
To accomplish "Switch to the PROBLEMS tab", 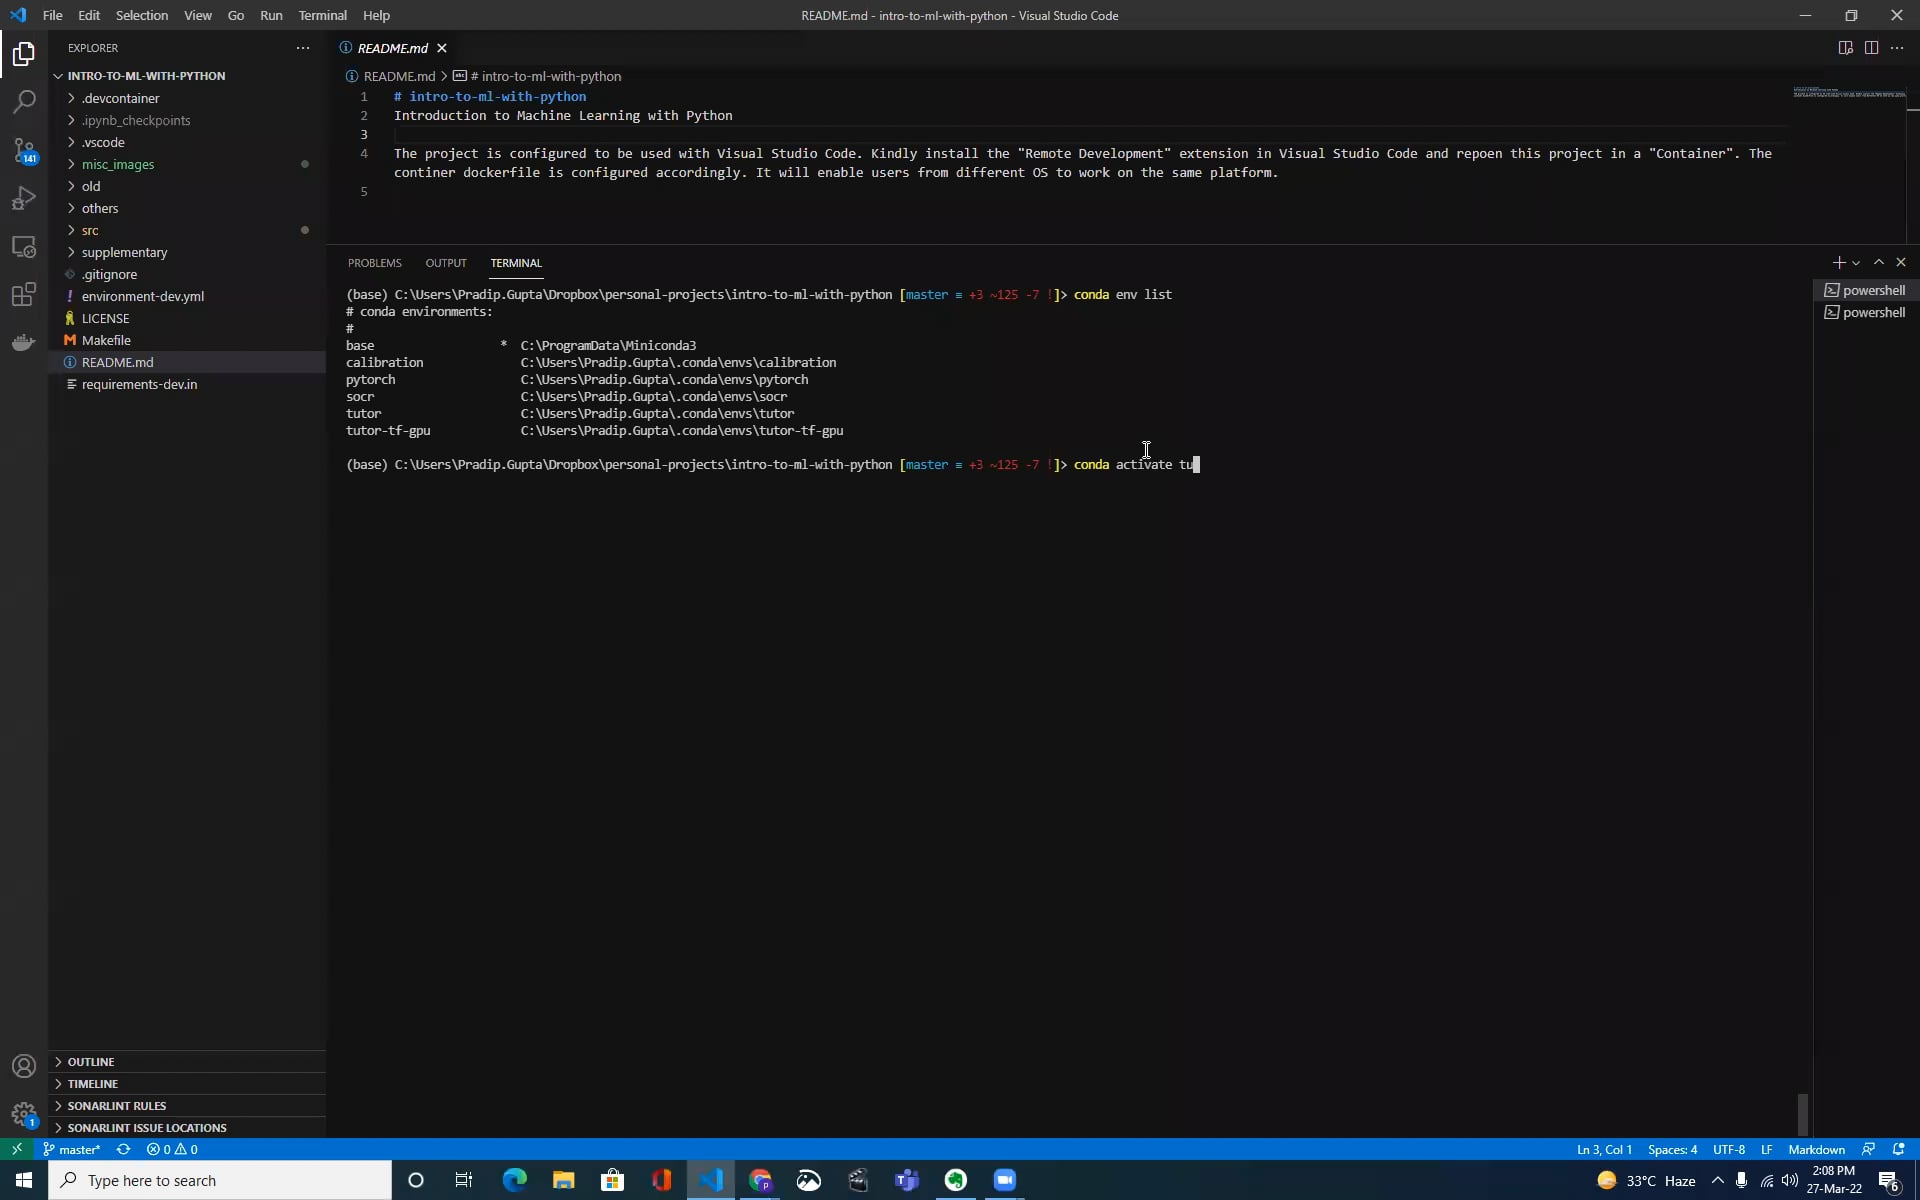I will tap(374, 262).
